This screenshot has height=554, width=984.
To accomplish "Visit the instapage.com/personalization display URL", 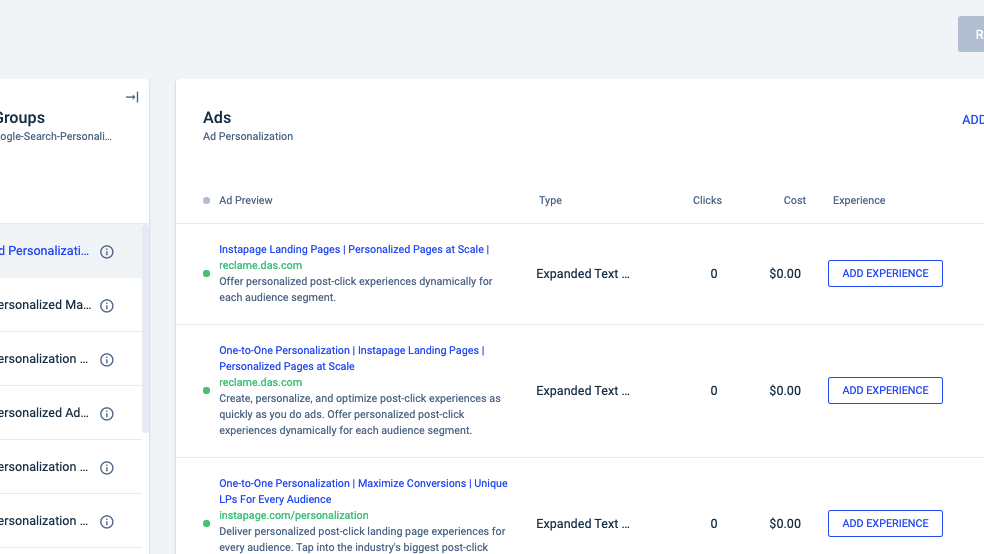I will tap(294, 515).
